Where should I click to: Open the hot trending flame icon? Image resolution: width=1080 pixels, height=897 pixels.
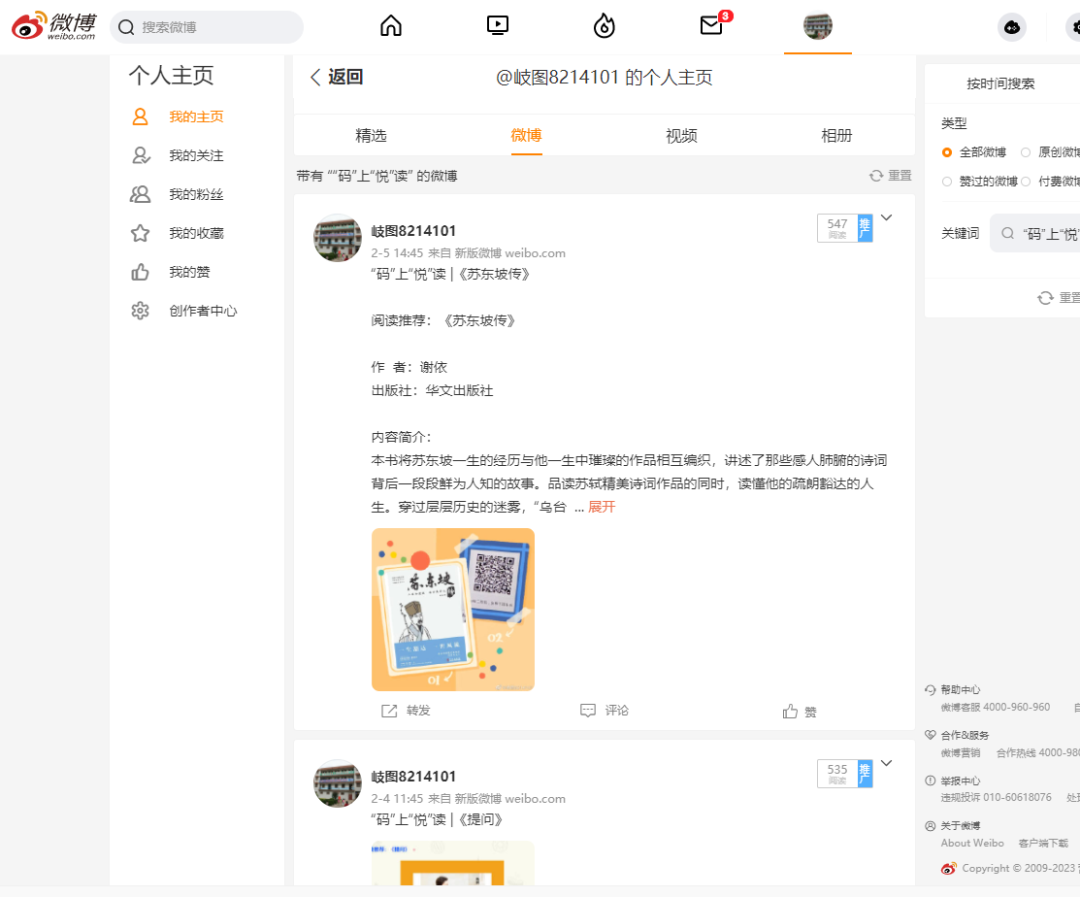click(x=604, y=26)
